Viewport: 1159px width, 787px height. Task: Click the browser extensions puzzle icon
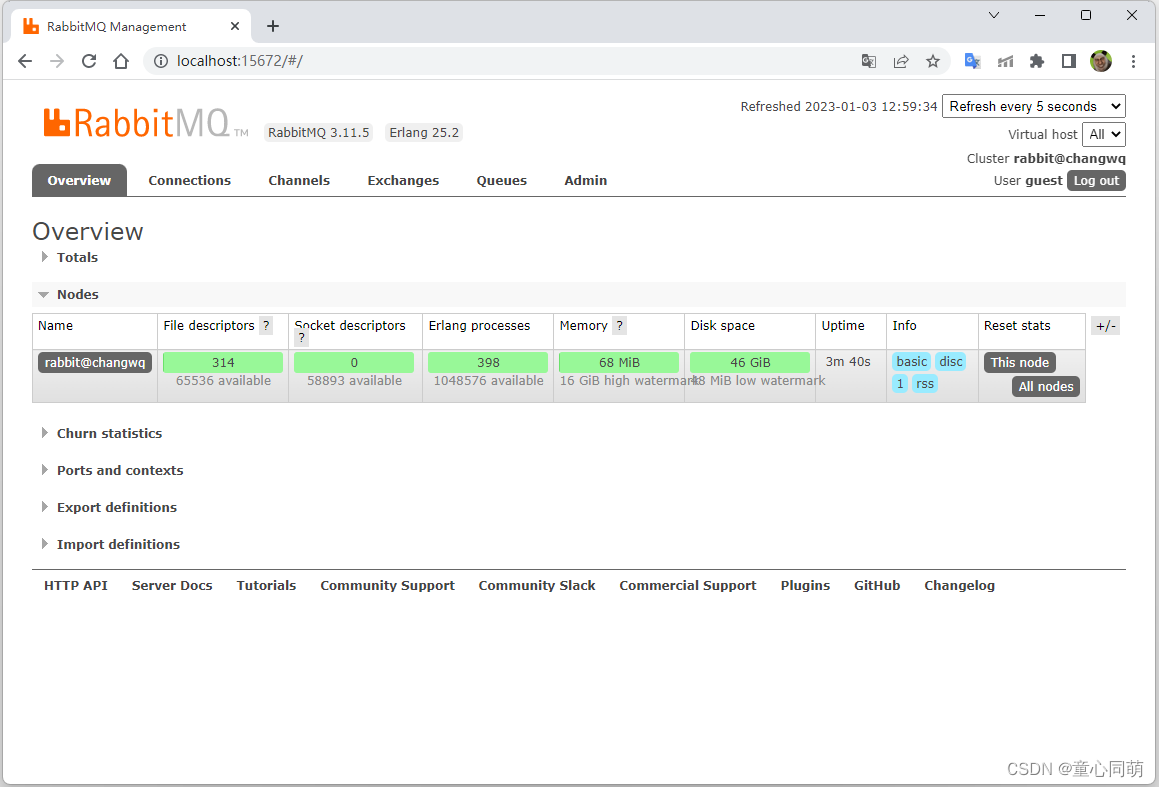pyautogui.click(x=1036, y=61)
